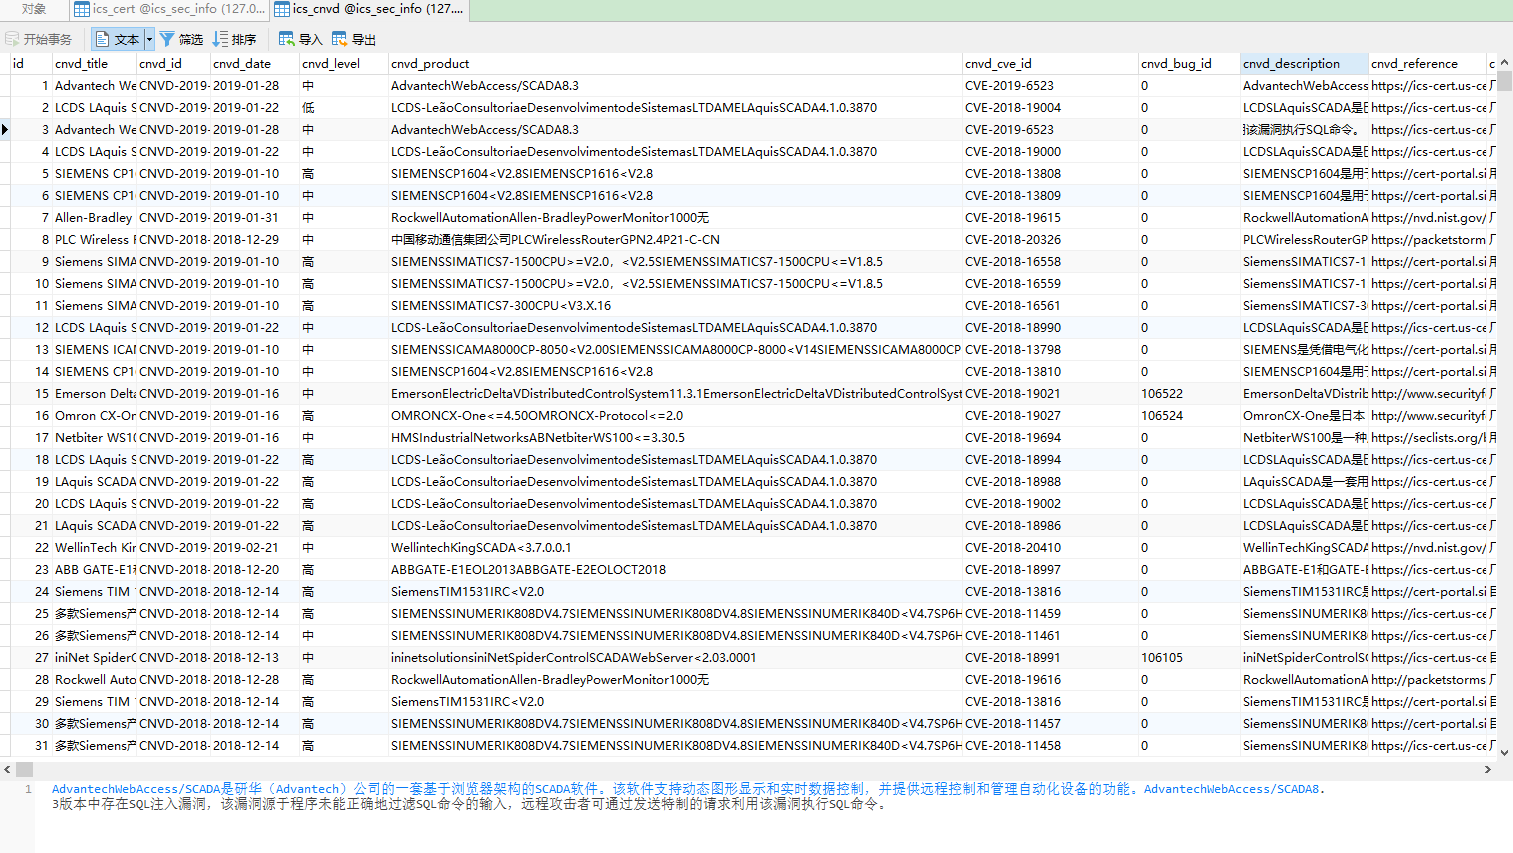The width and height of the screenshot is (1513, 853).
Task: Click the horizontal scrollbar thumb
Action: (24, 769)
